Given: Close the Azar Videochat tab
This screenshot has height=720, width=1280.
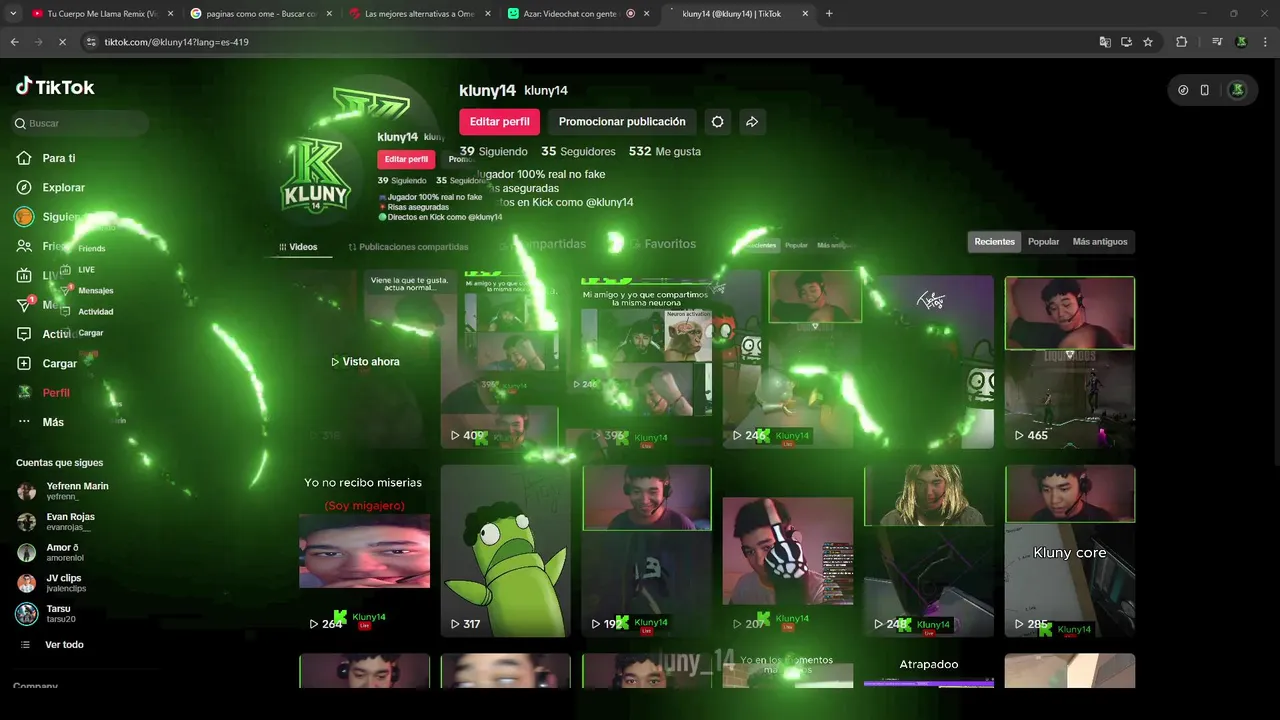Looking at the screenshot, I should pos(647,14).
